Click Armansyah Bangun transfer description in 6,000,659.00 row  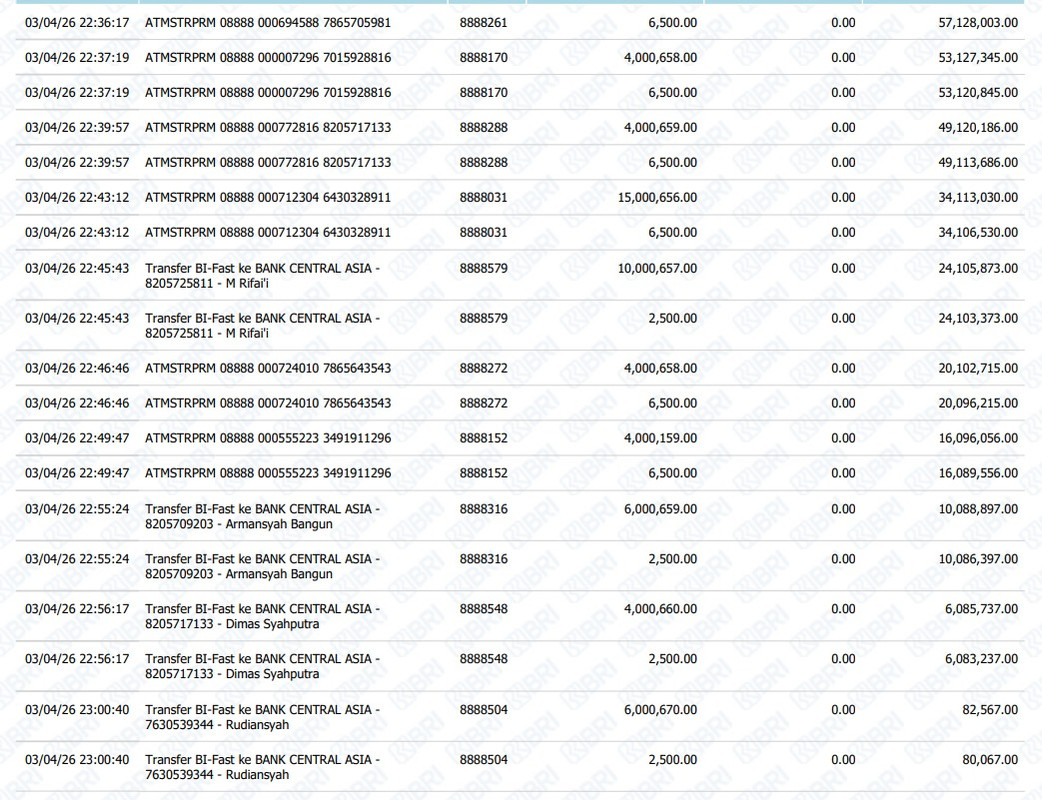262,516
